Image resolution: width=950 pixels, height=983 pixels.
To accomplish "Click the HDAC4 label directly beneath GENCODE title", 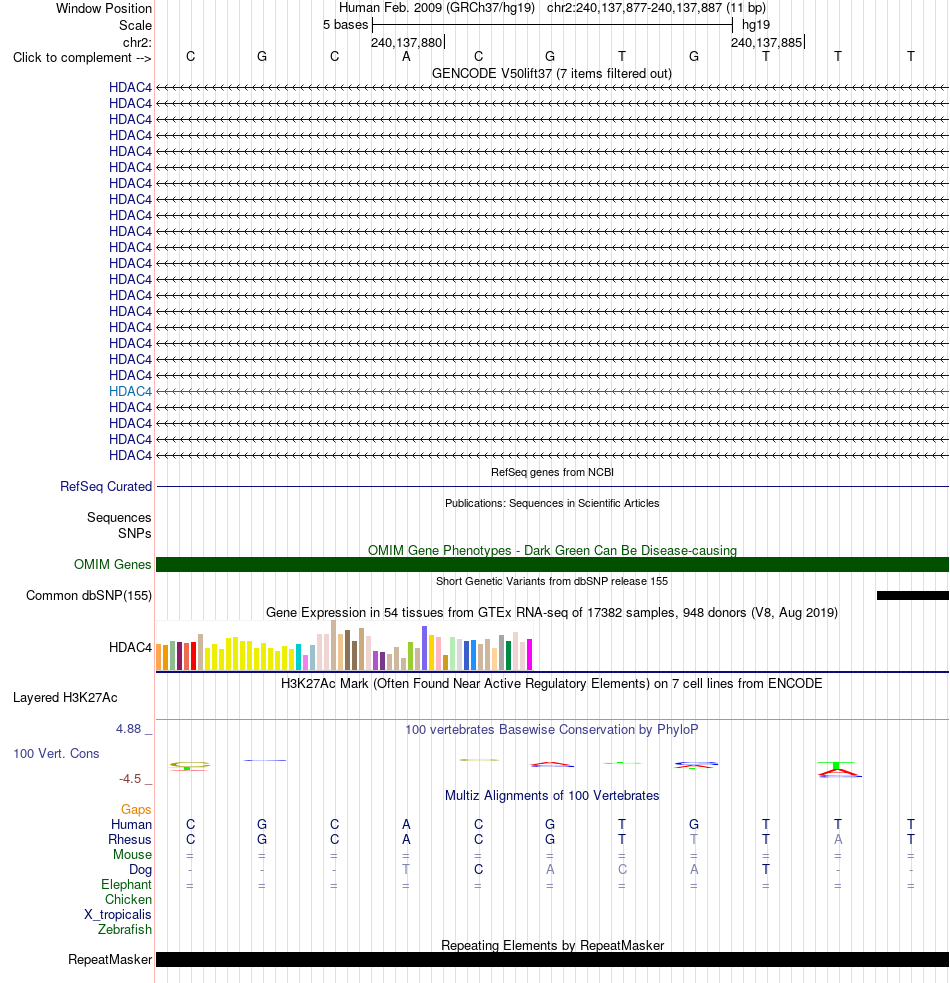I will pyautogui.click(x=130, y=87).
